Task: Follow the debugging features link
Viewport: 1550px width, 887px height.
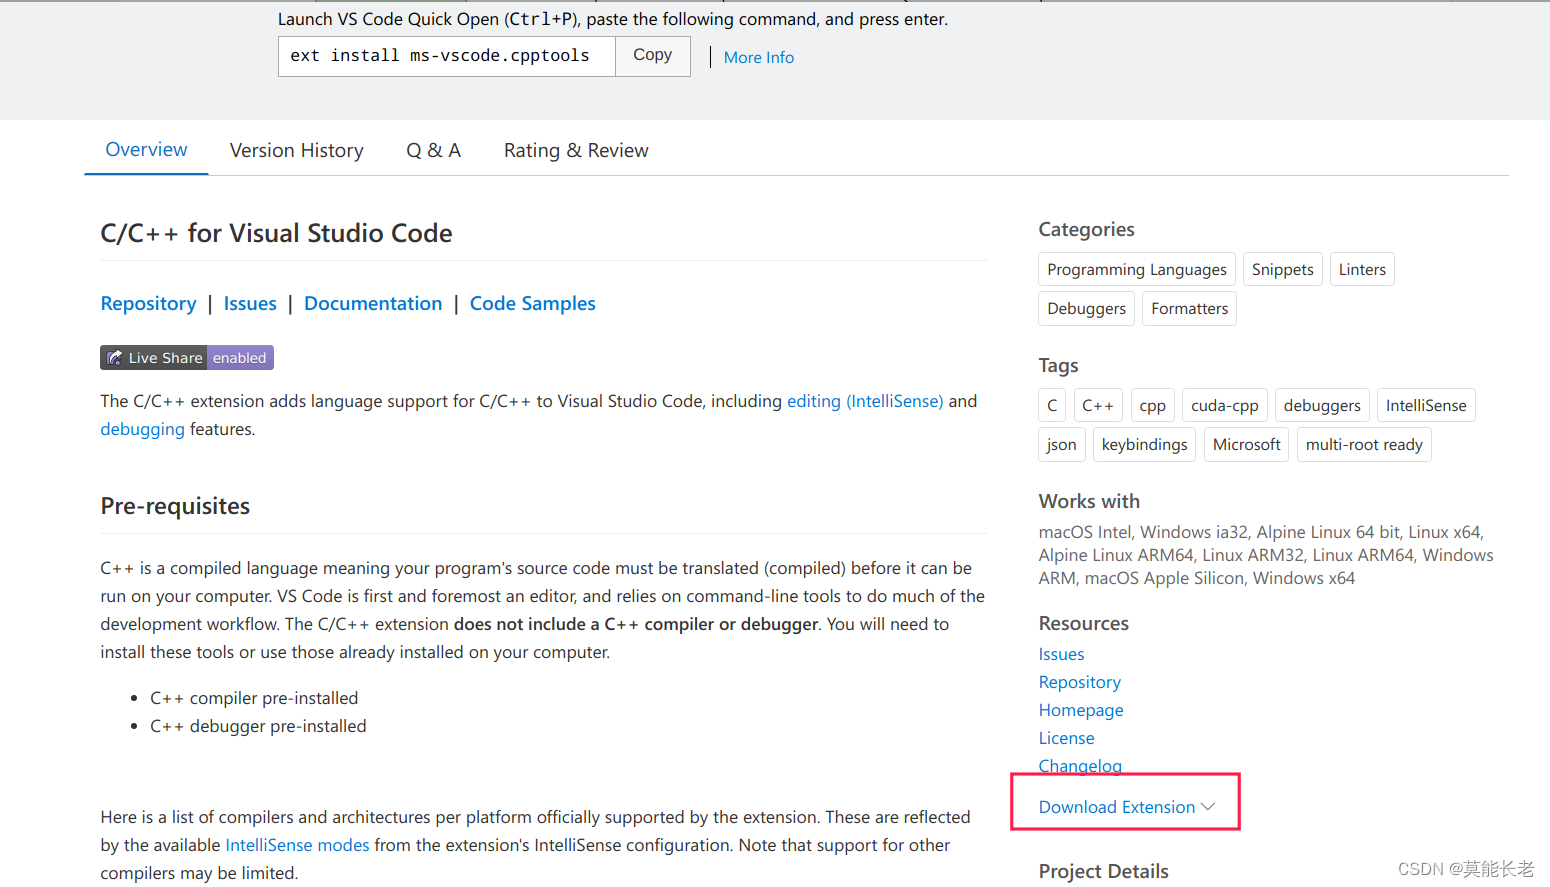Action: (142, 429)
